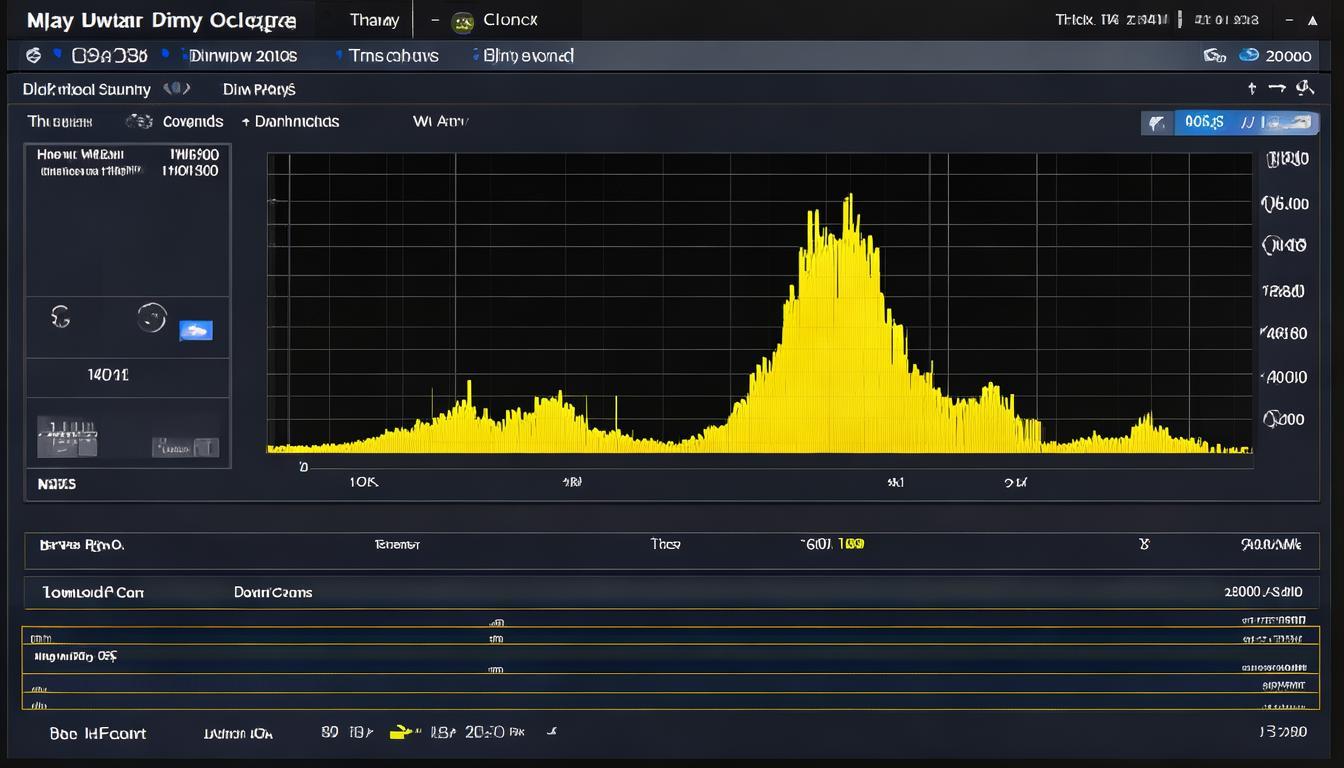The image size is (1344, 768).
Task: Click the magnifier icon in the top-right toolbar
Action: (x=1304, y=88)
